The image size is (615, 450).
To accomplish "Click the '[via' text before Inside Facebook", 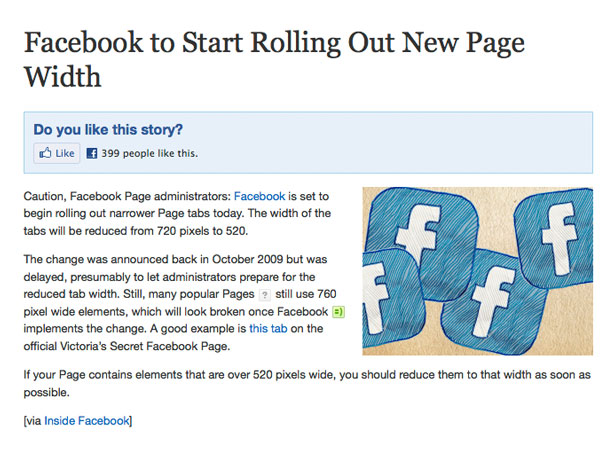I will pyautogui.click(x=33, y=421).
